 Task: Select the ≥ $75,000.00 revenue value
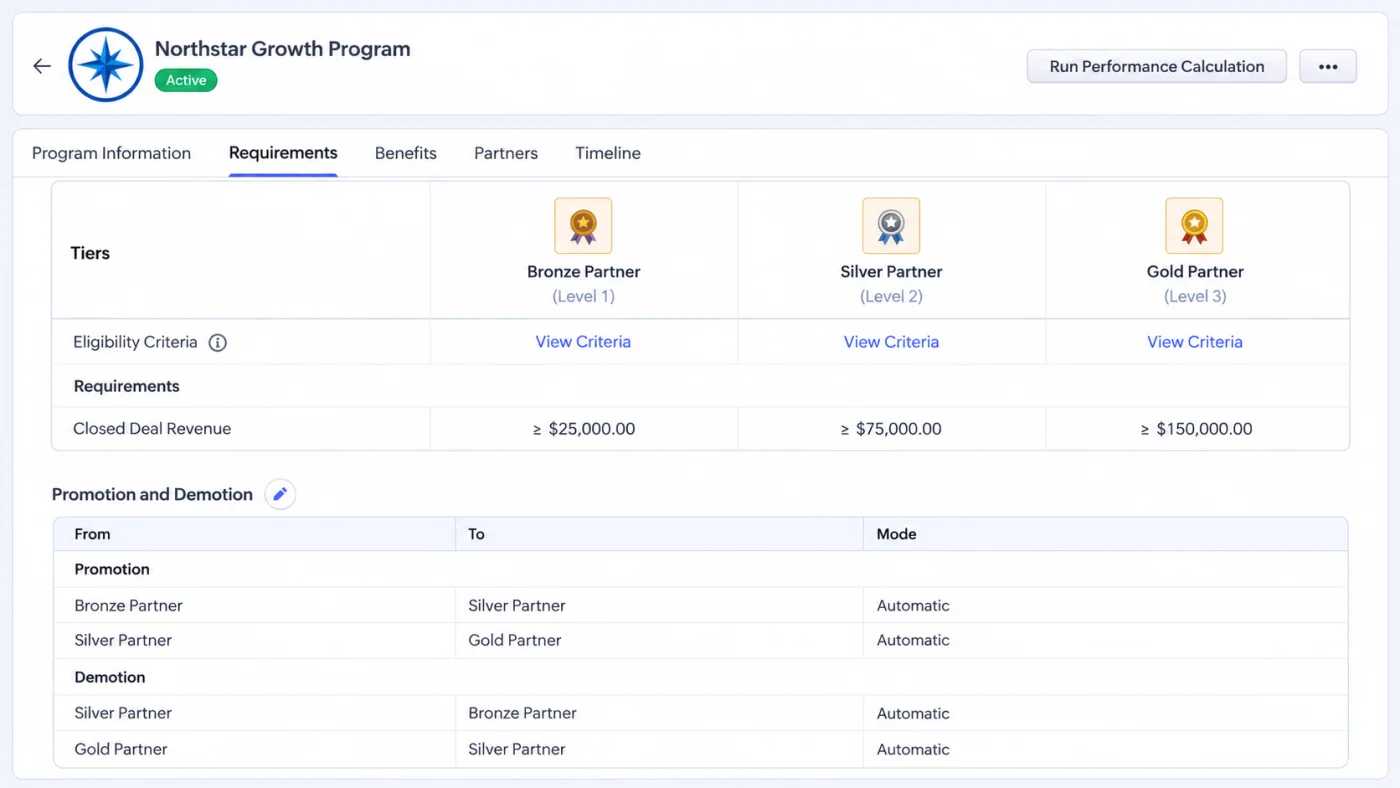pyautogui.click(x=891, y=429)
